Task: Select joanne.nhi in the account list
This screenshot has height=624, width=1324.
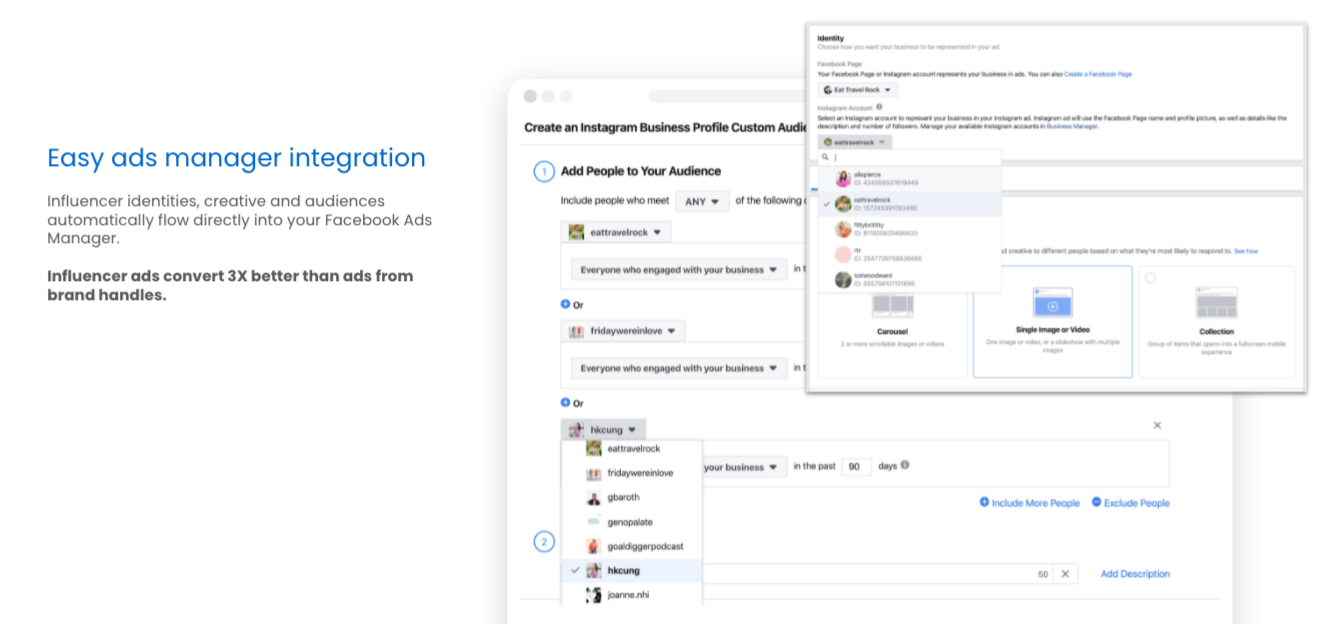Action: pos(632,594)
